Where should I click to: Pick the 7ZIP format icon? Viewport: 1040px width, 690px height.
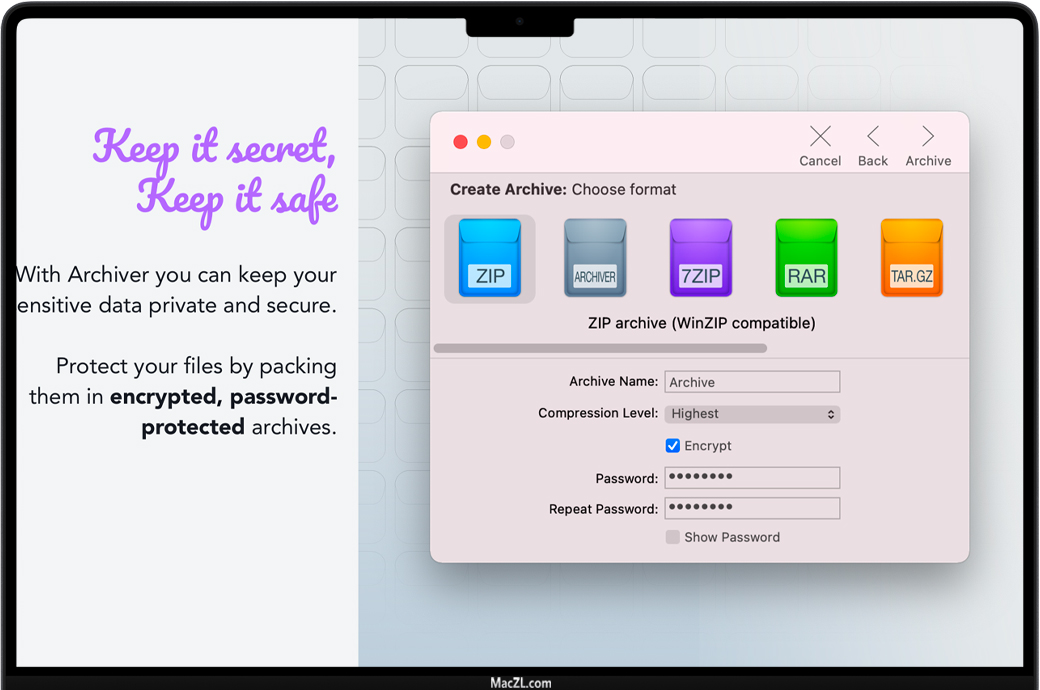(x=700, y=258)
